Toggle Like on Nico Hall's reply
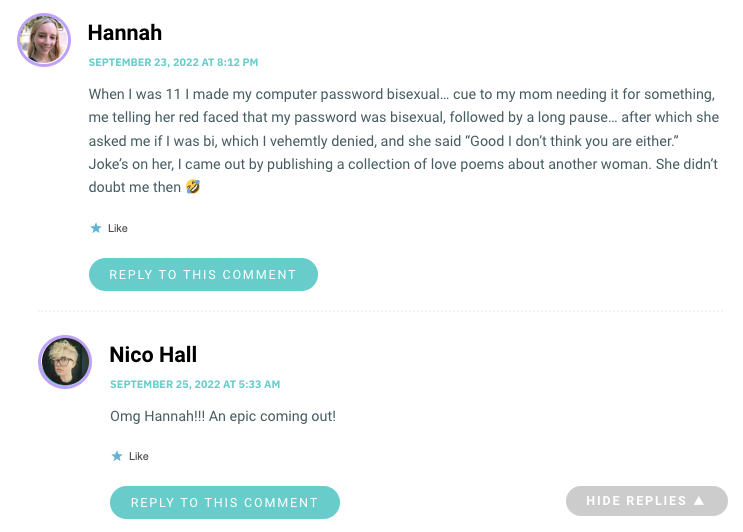Screen dimensions: 743x532 click(138, 456)
